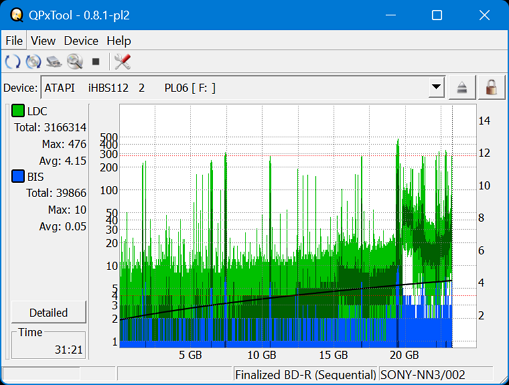509x385 pixels.
Task: Open the Device menu
Action: (x=81, y=41)
